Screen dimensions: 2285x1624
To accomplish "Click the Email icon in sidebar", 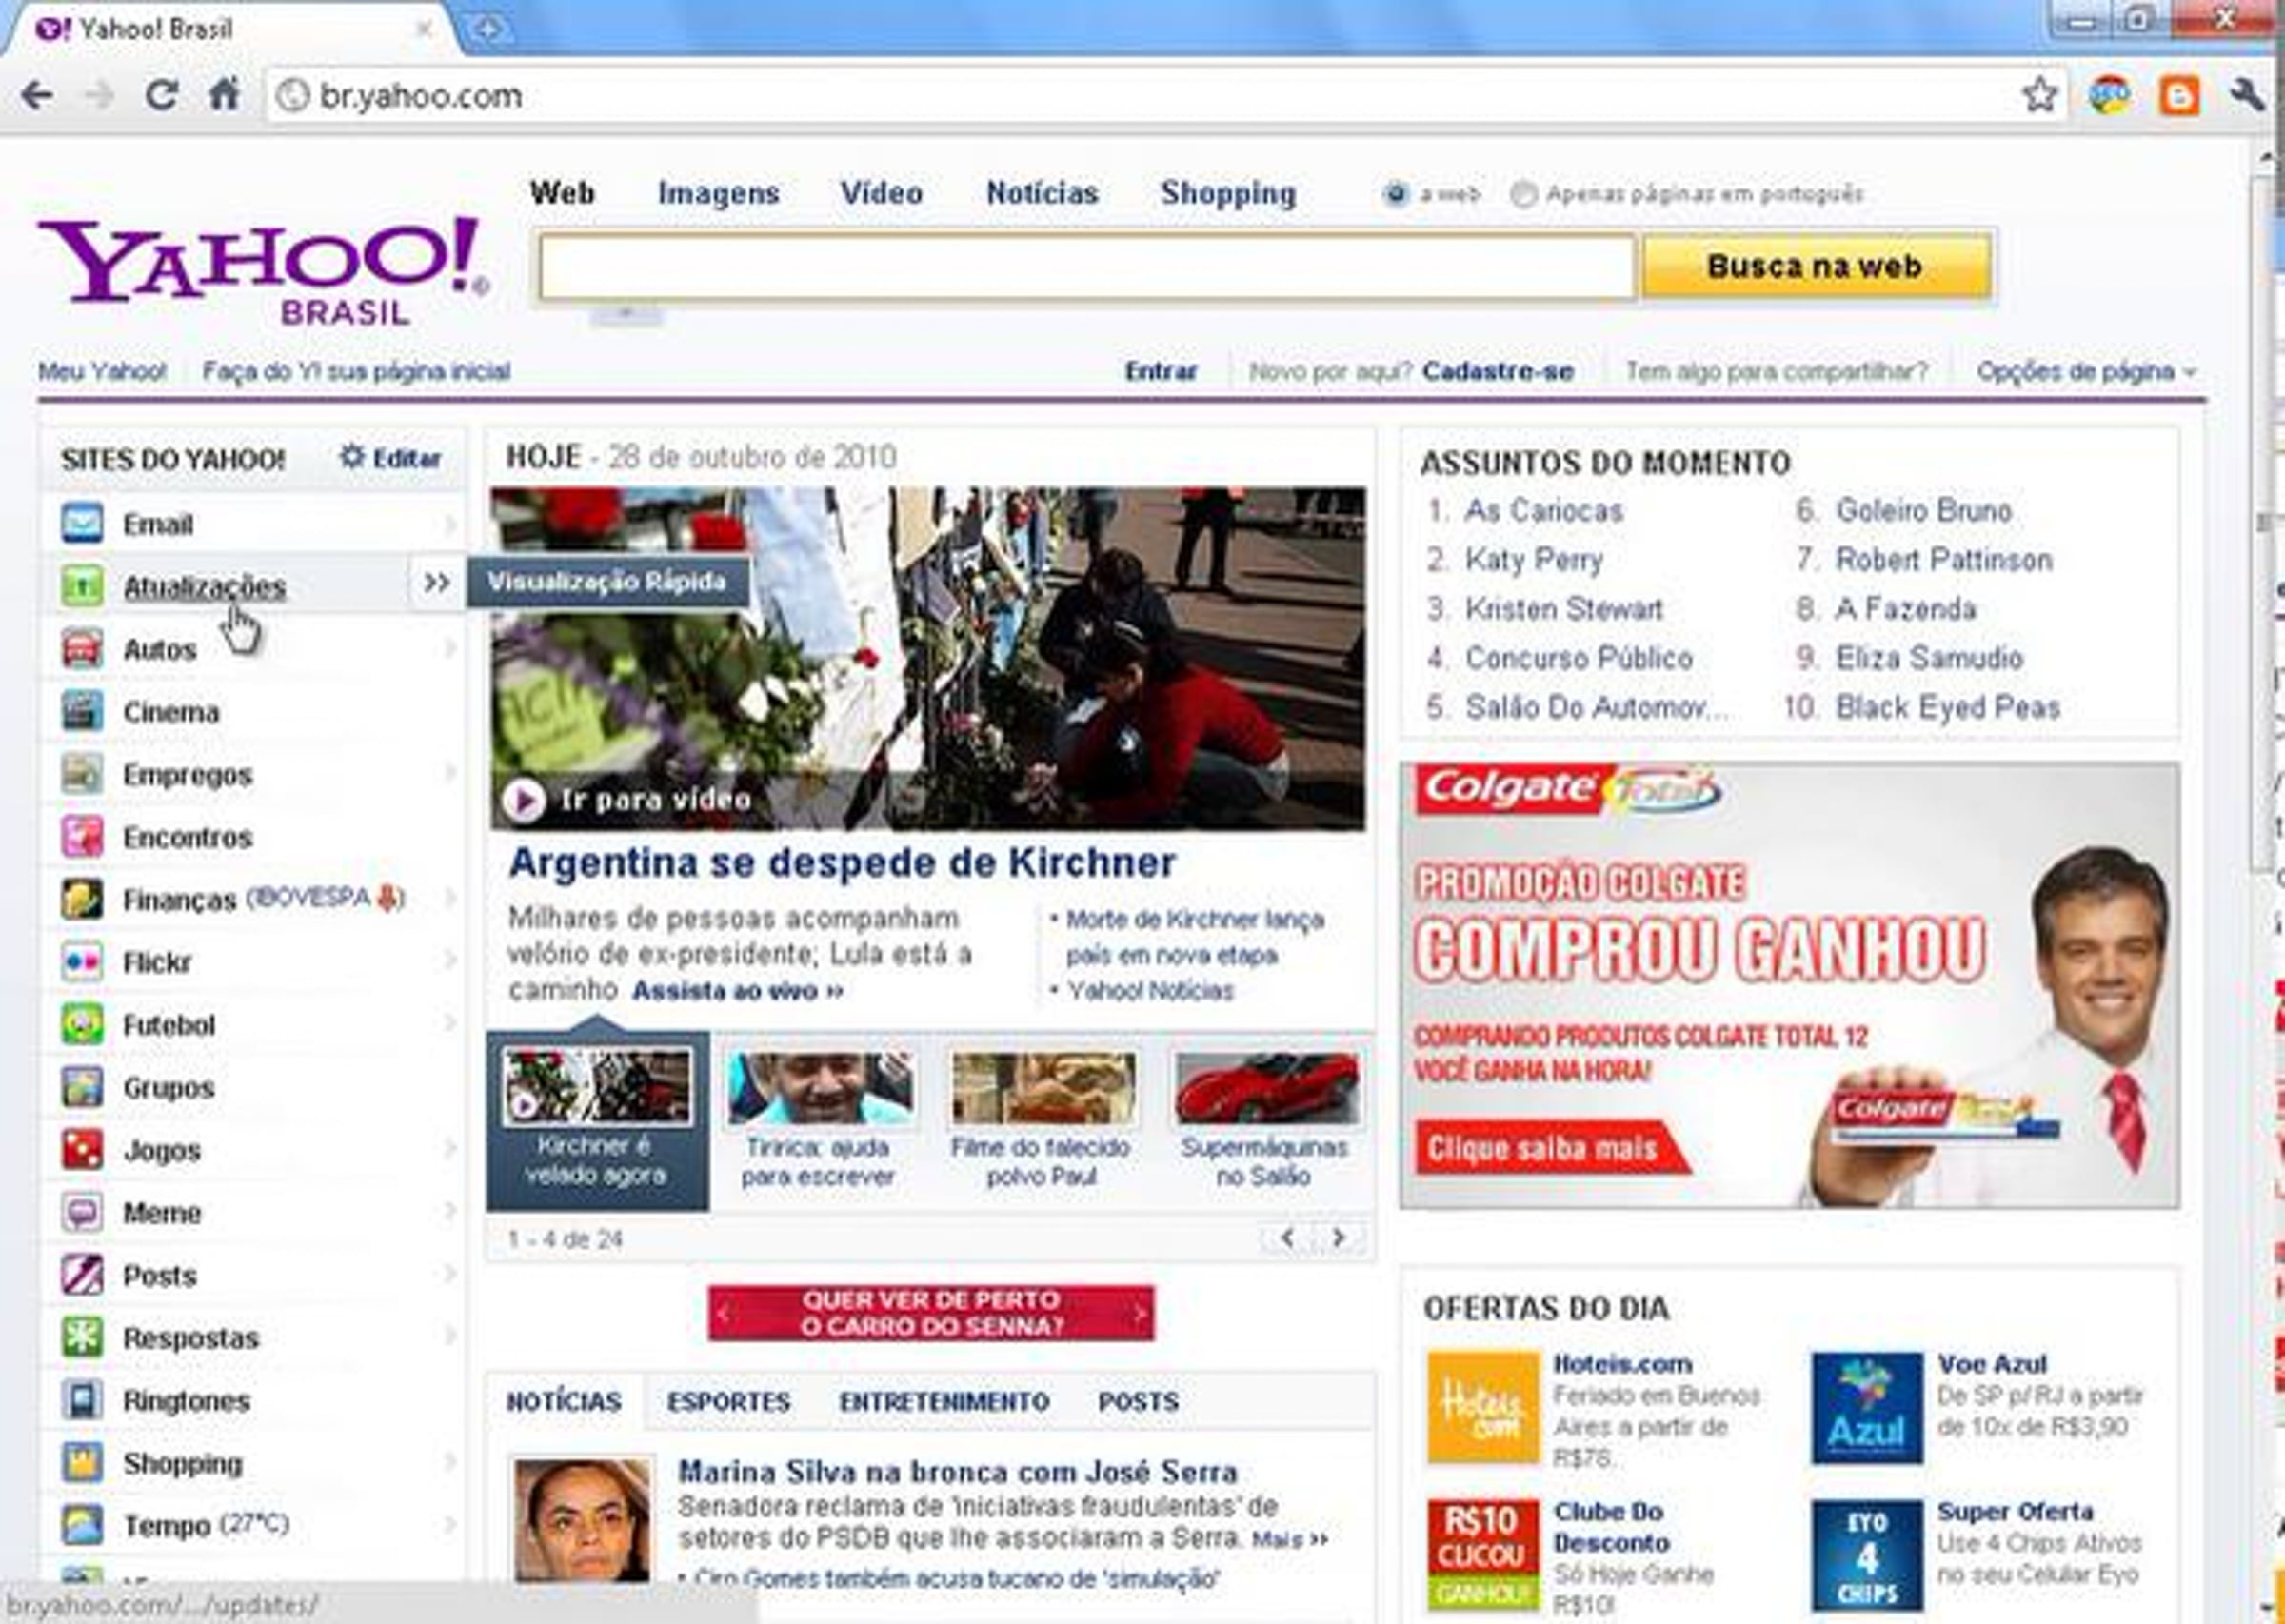I will click(x=81, y=523).
